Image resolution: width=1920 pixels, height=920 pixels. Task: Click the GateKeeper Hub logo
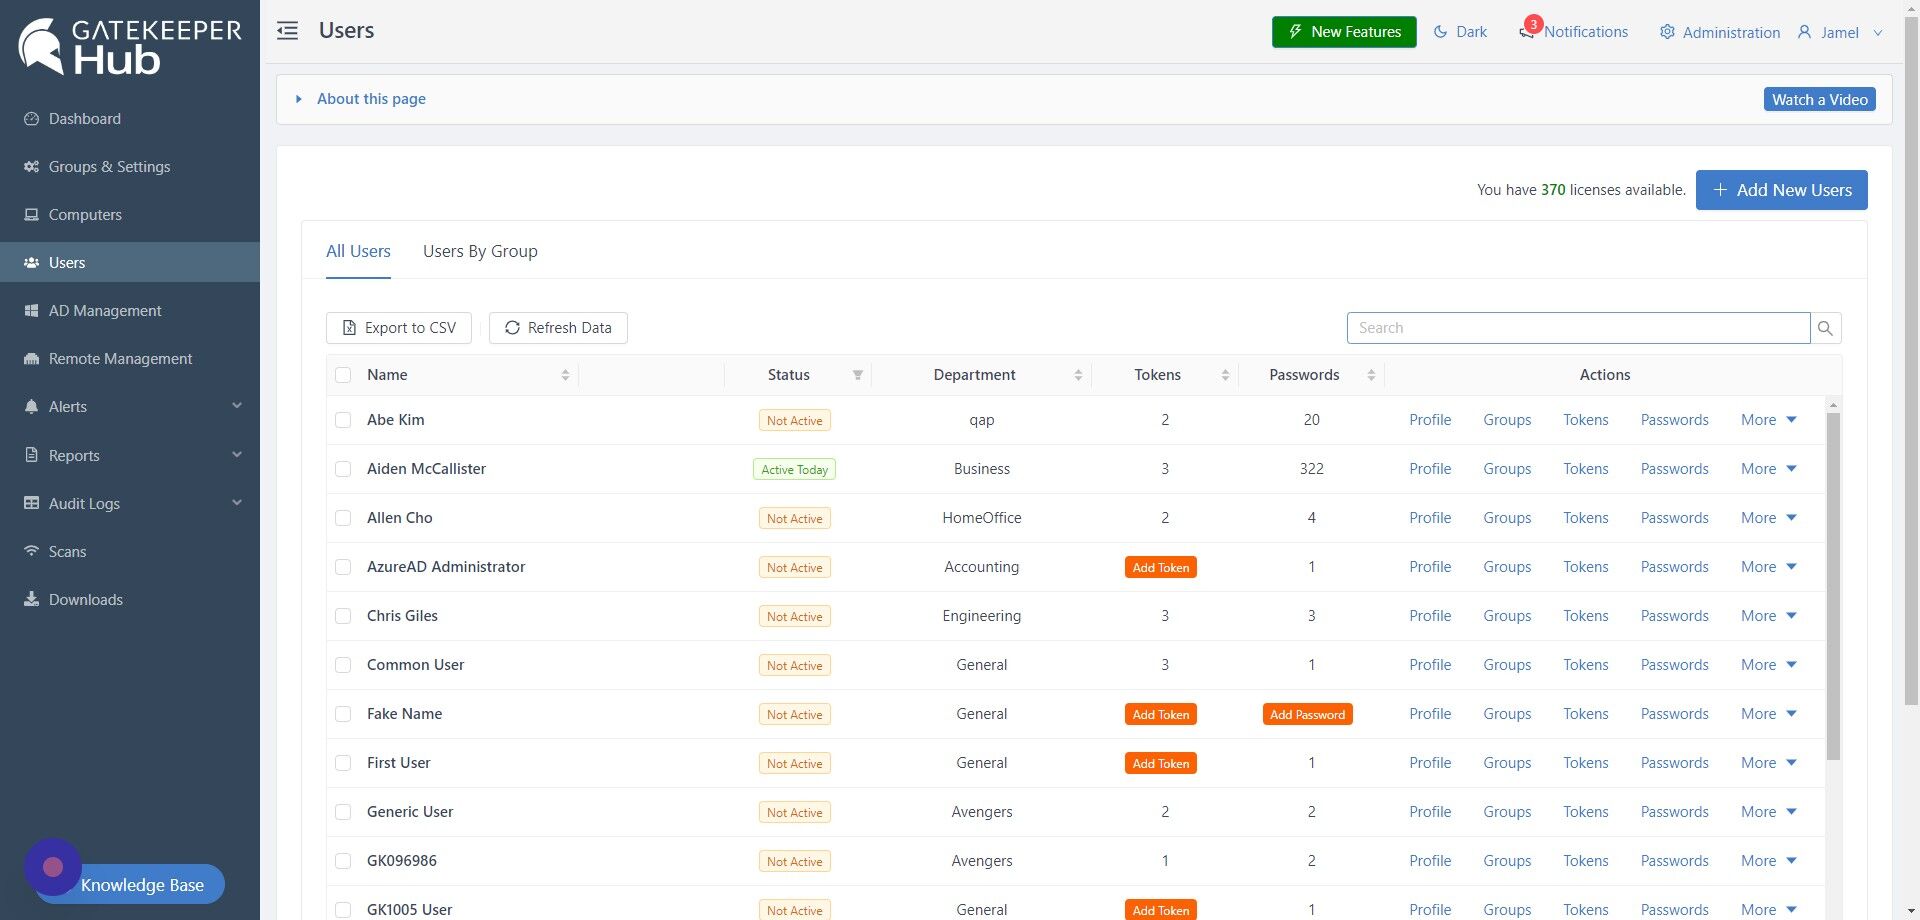click(130, 47)
